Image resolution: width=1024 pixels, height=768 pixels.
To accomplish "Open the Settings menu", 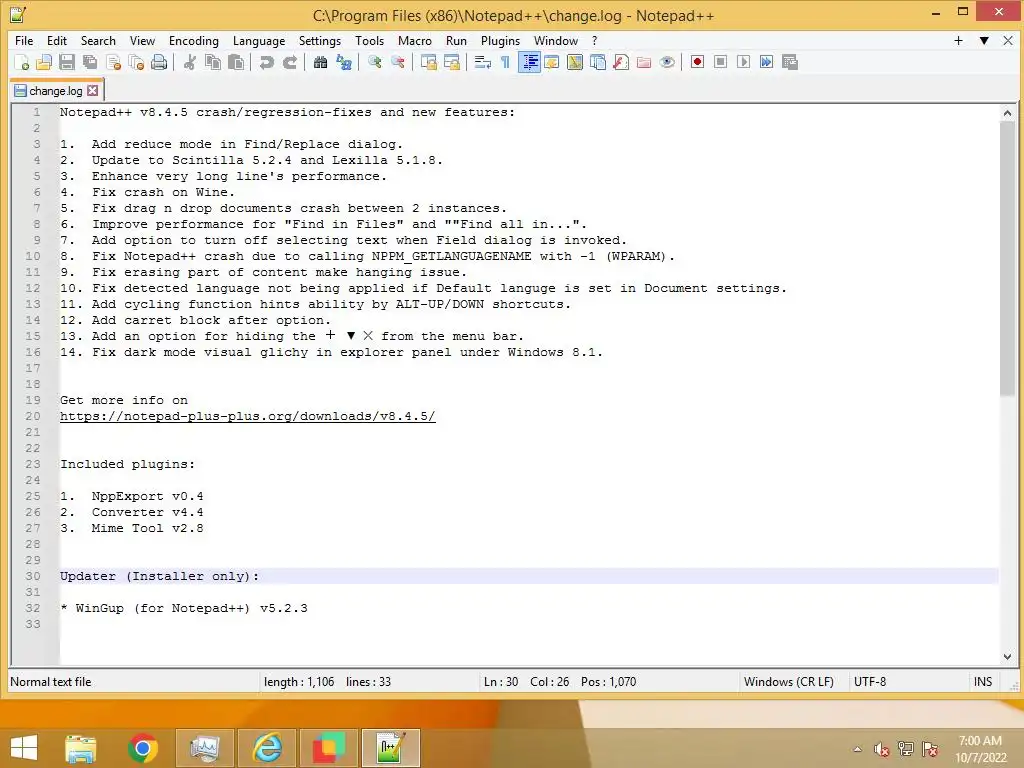I will coord(319,40).
